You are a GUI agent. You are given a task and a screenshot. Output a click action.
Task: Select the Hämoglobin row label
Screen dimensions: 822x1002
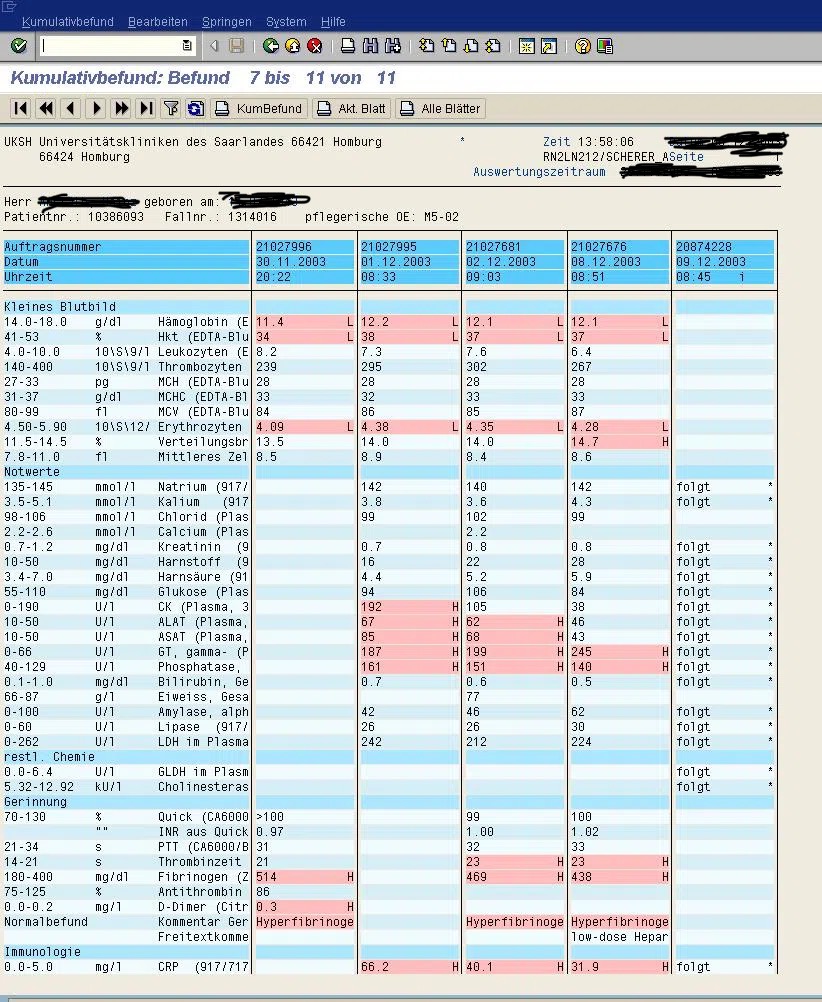tap(203, 322)
